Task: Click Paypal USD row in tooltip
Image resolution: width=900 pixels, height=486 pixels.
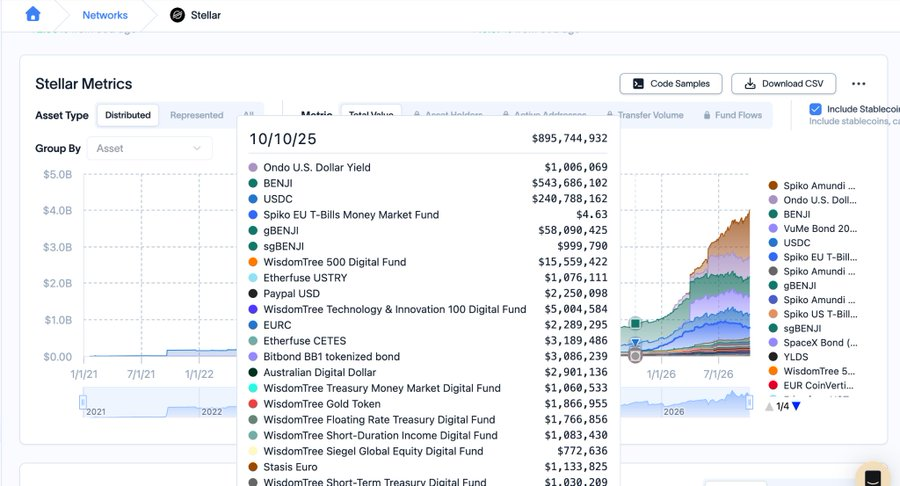Action: 428,293
